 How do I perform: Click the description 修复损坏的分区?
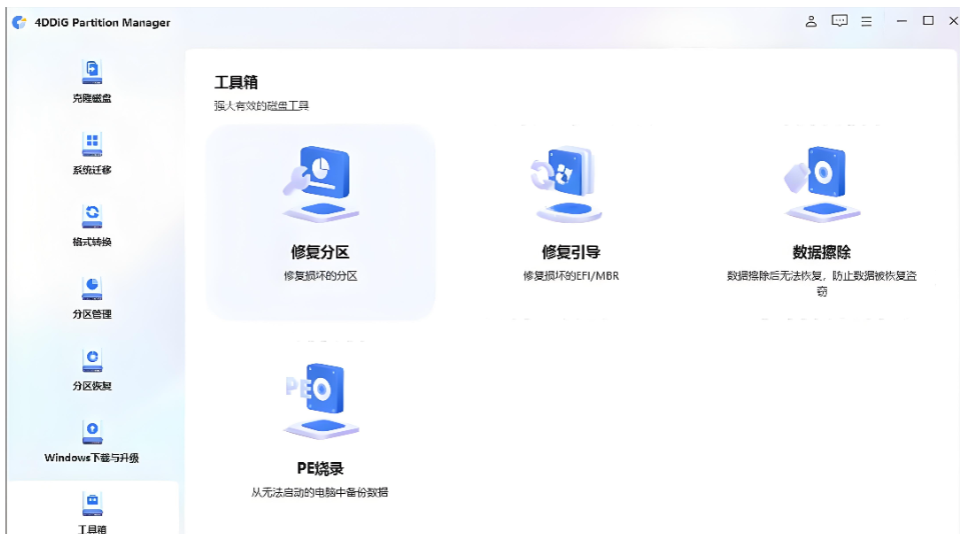tap(320, 276)
